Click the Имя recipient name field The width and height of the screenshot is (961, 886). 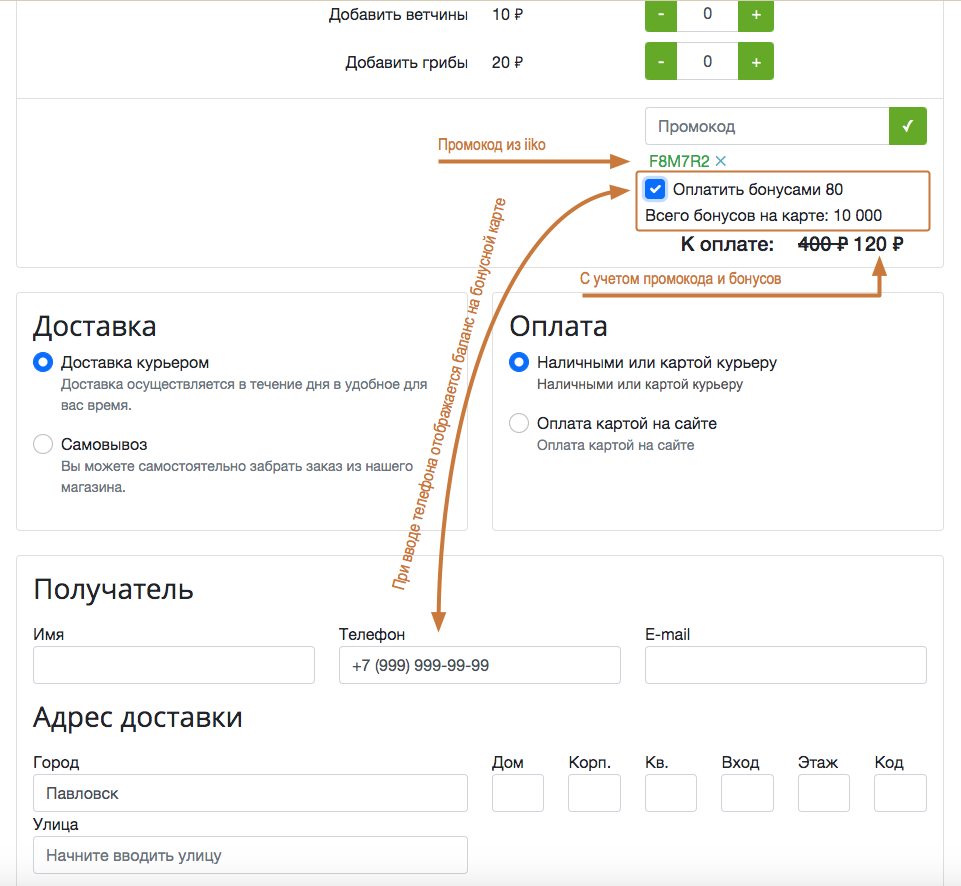point(174,665)
